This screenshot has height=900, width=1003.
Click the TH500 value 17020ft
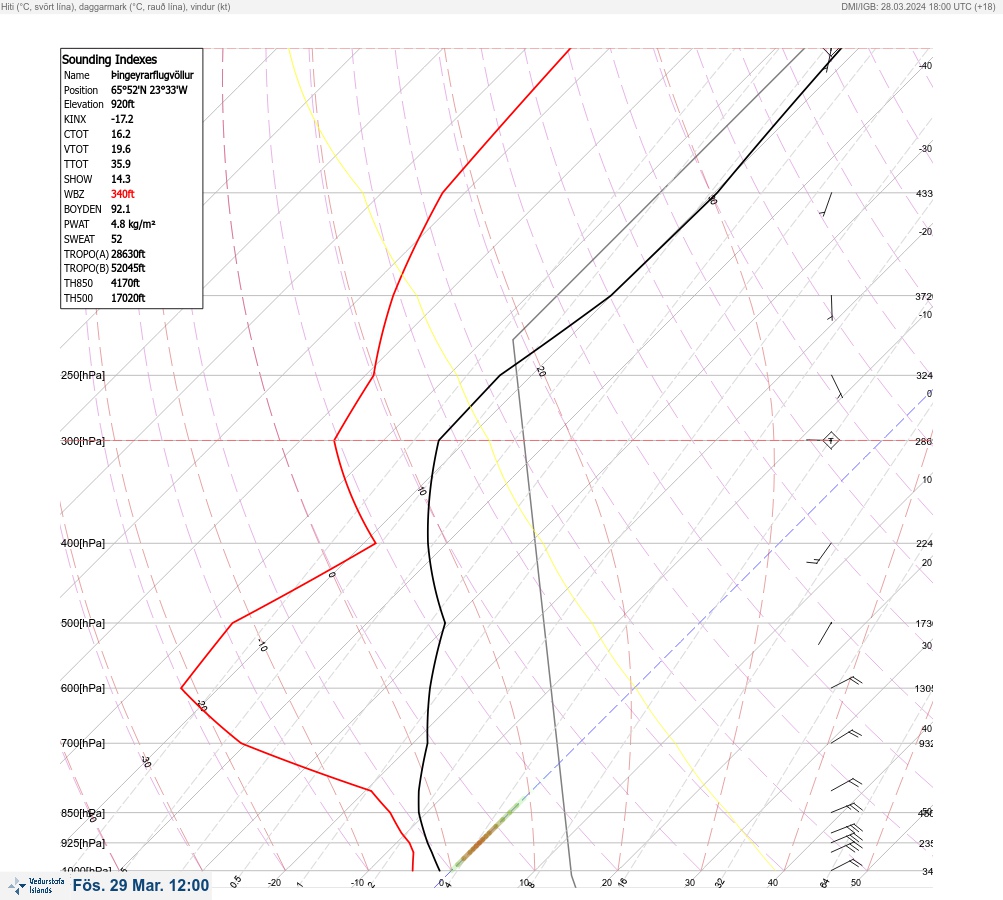pos(128,298)
